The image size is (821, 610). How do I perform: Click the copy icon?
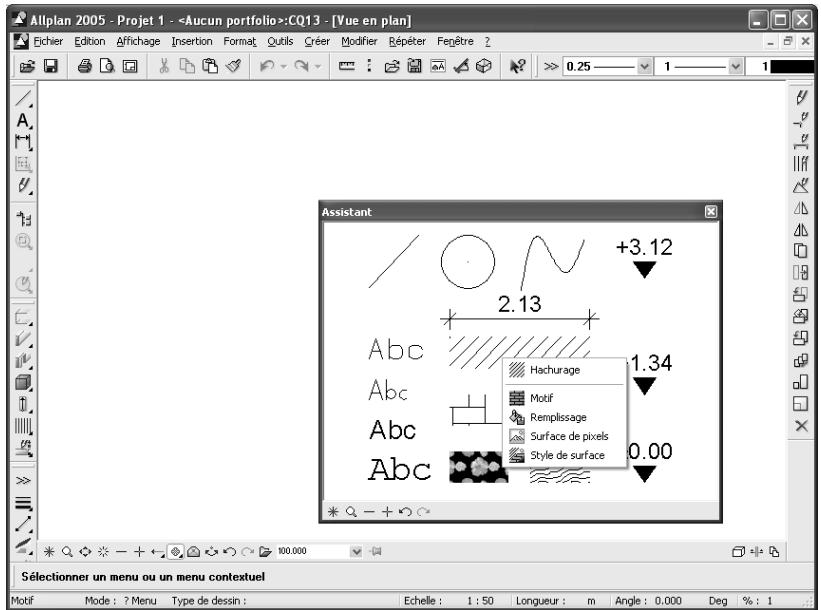tap(187, 66)
